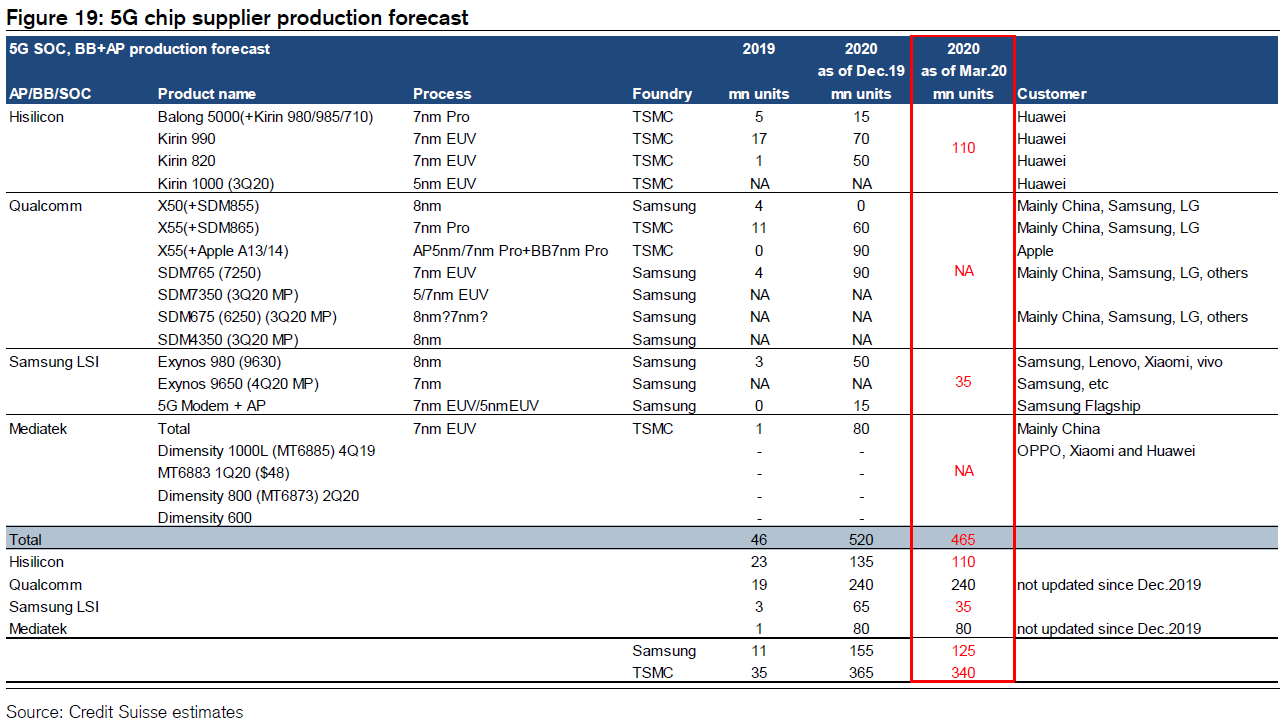Select the red '110' value beside Kirin rows

963,148
